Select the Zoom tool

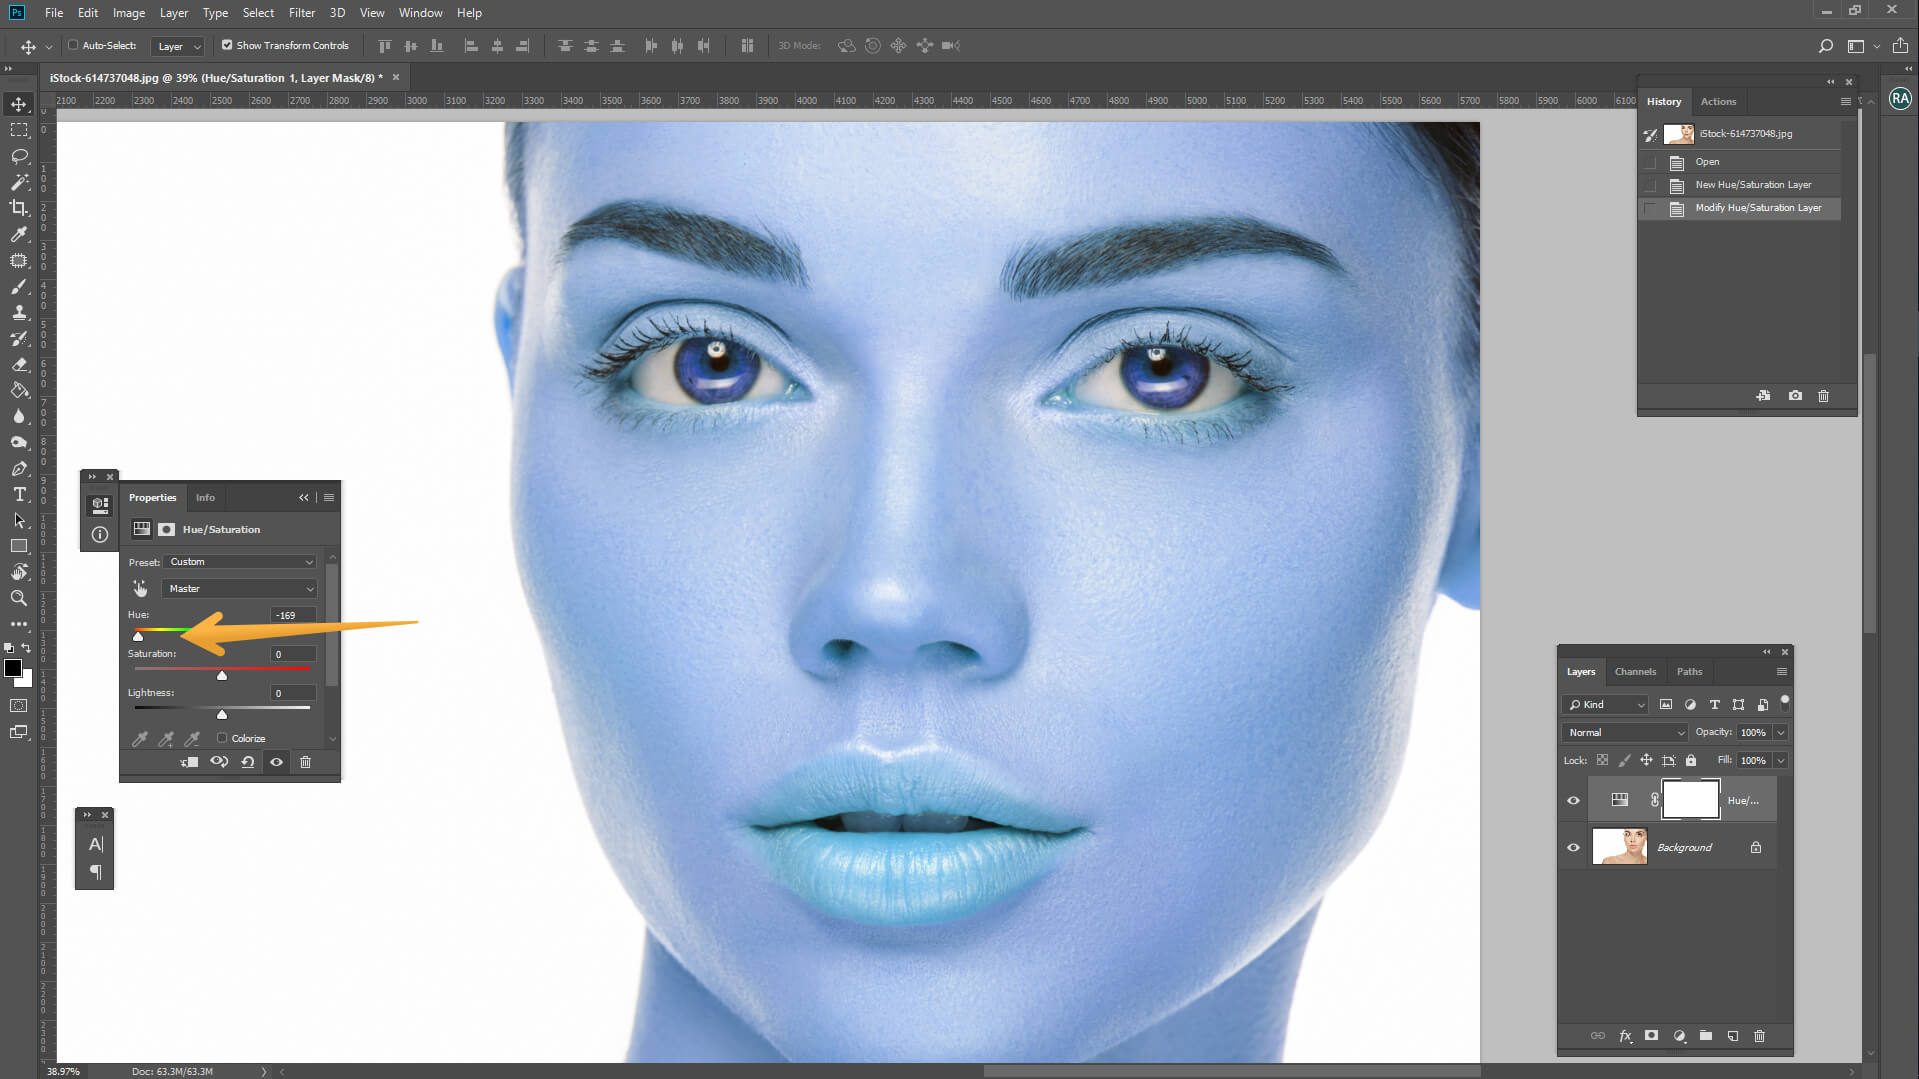[x=18, y=598]
